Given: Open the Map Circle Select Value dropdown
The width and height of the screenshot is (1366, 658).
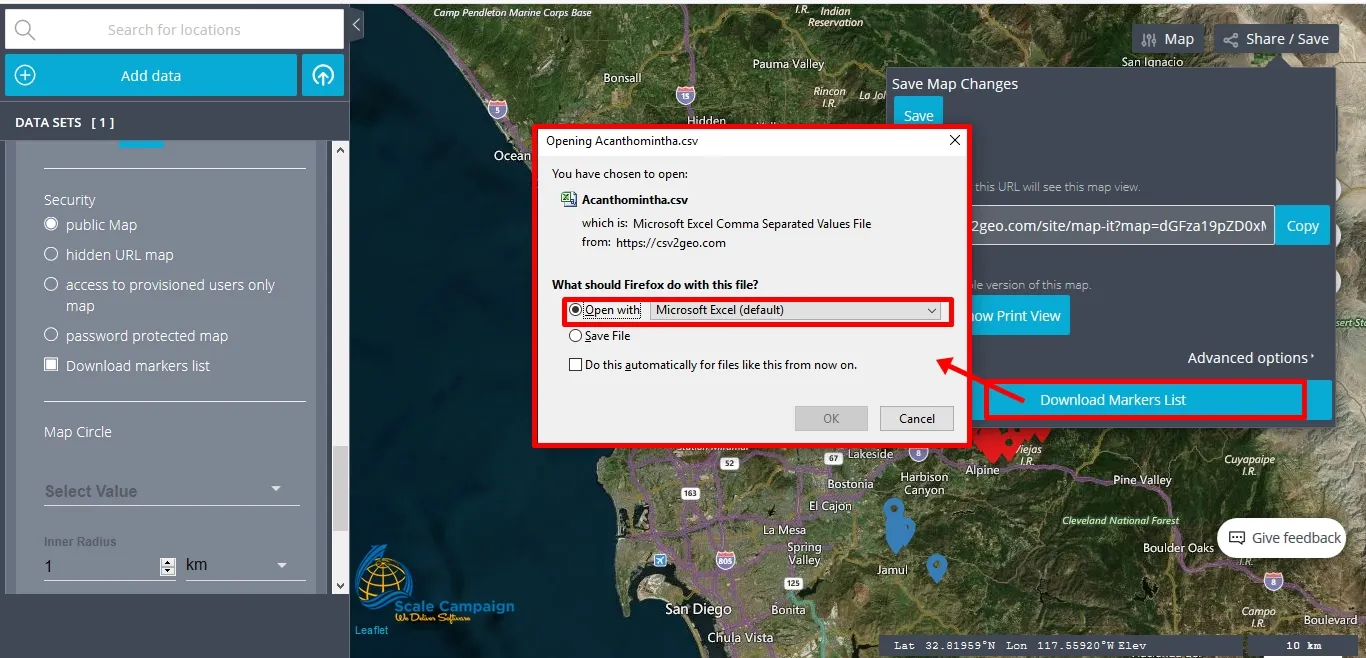Looking at the screenshot, I should pyautogui.click(x=164, y=491).
